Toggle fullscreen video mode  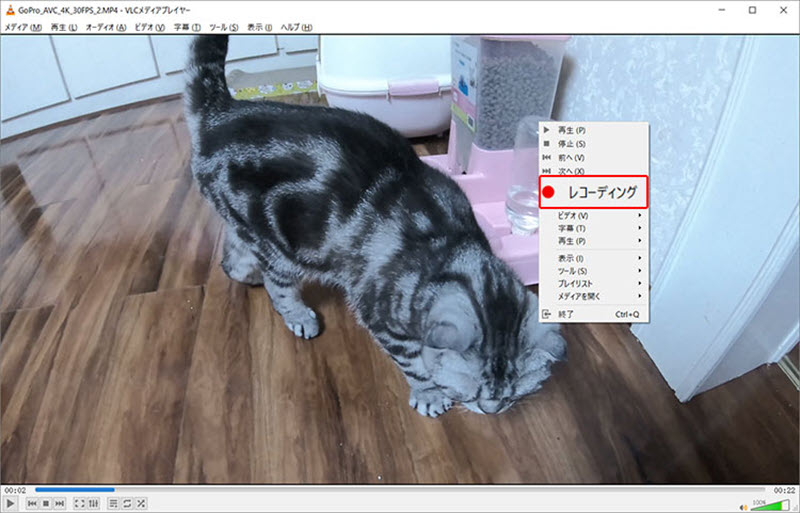(x=80, y=503)
